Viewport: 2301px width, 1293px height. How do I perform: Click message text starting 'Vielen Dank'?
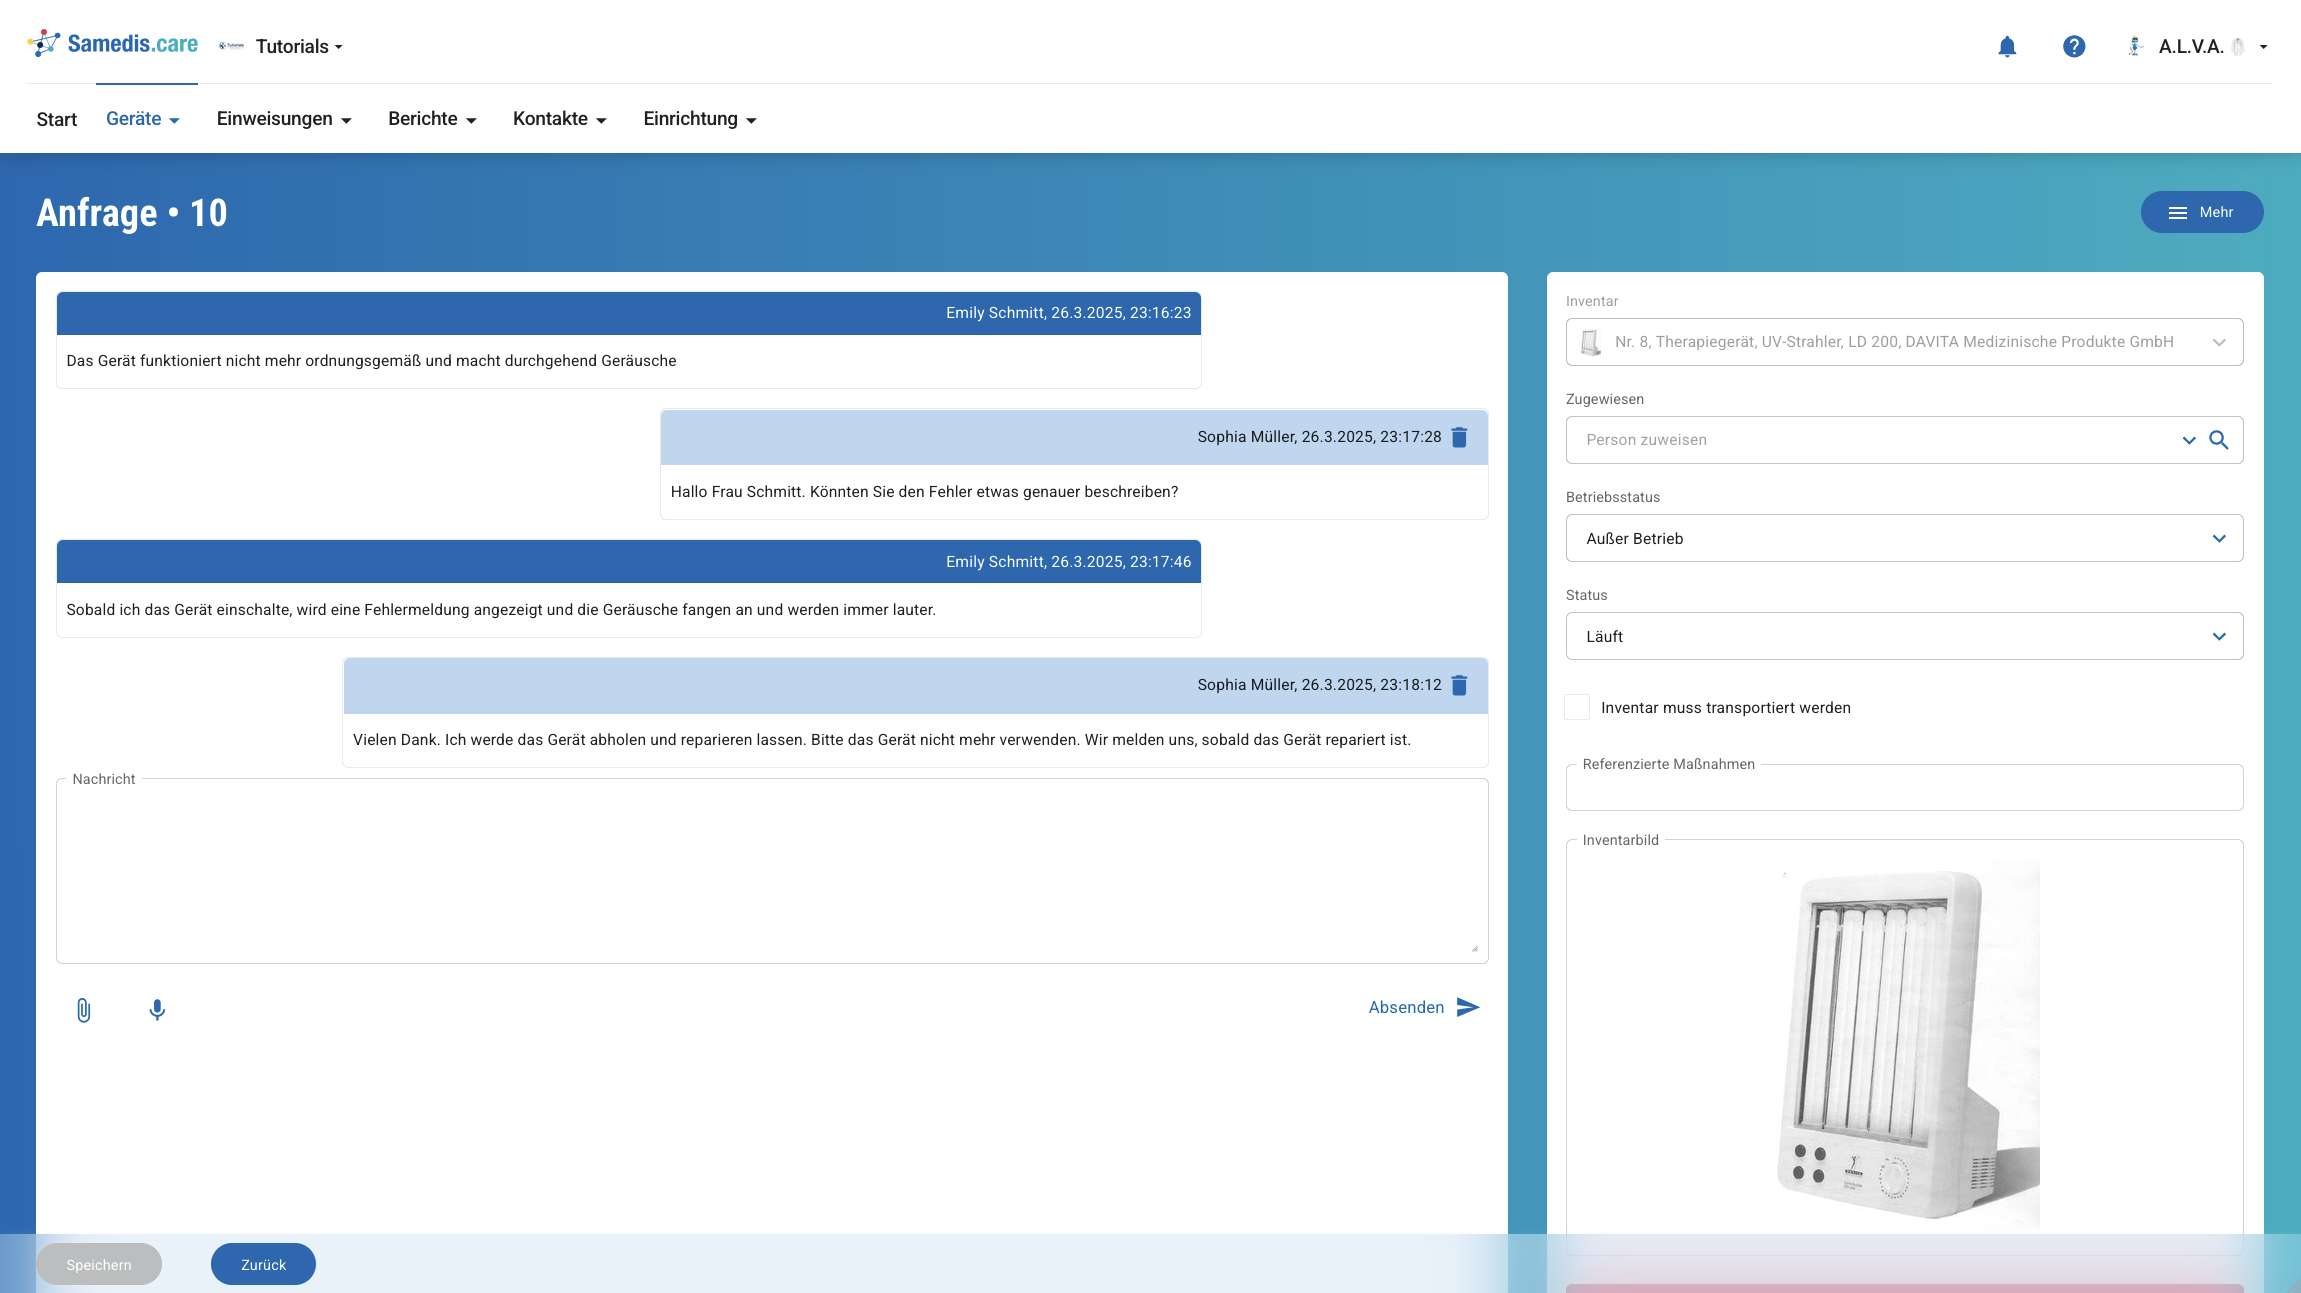coord(882,740)
